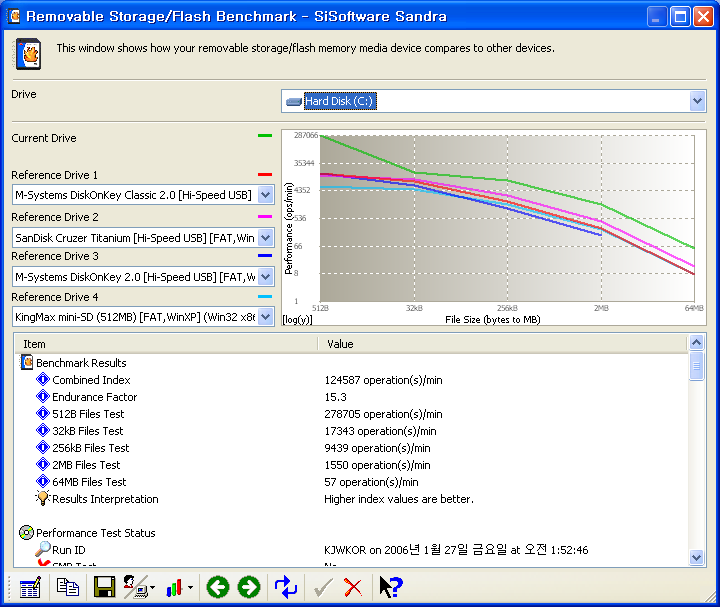Select the value 124587 operation(s)/min
This screenshot has height=607, width=720.
(x=383, y=380)
